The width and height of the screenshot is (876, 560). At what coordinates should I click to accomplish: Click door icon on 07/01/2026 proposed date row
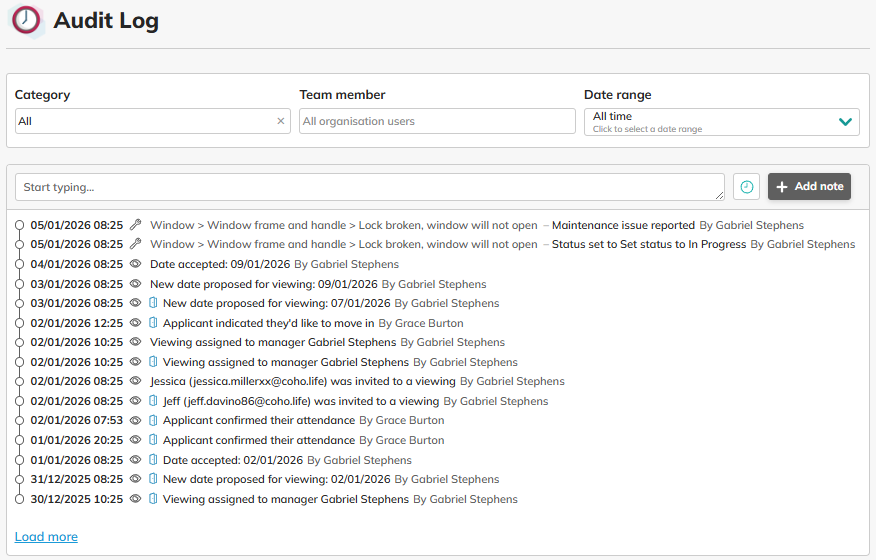coord(154,303)
